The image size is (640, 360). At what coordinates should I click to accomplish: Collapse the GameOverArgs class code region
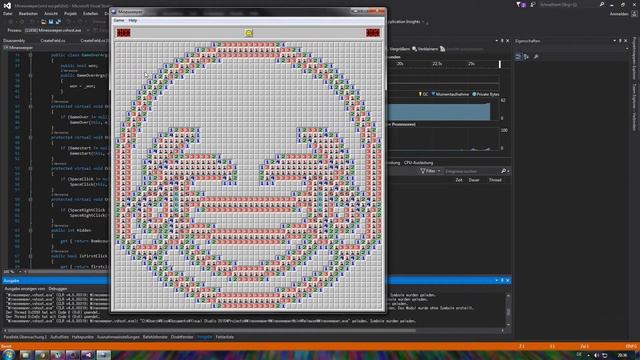(x=30, y=55)
